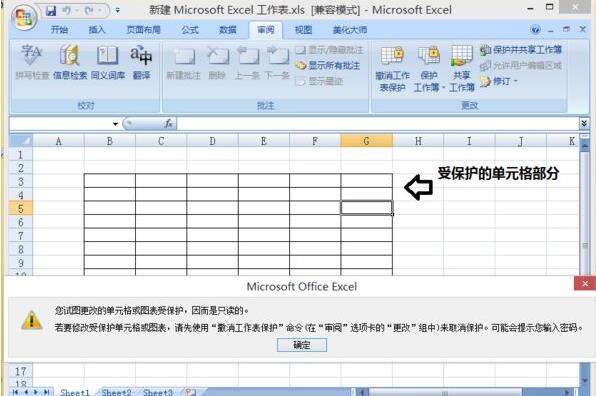The width and height of the screenshot is (596, 396).
Task: Go to next comment 下一条
Action: pyautogui.click(x=277, y=62)
